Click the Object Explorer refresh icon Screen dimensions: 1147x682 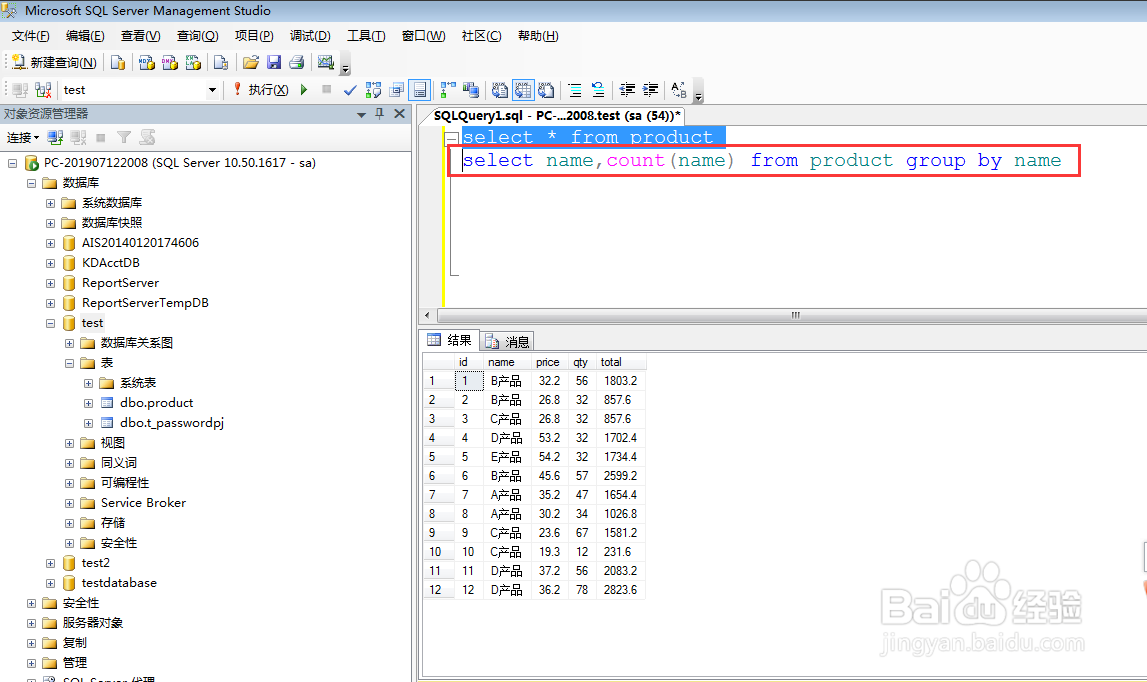[148, 138]
